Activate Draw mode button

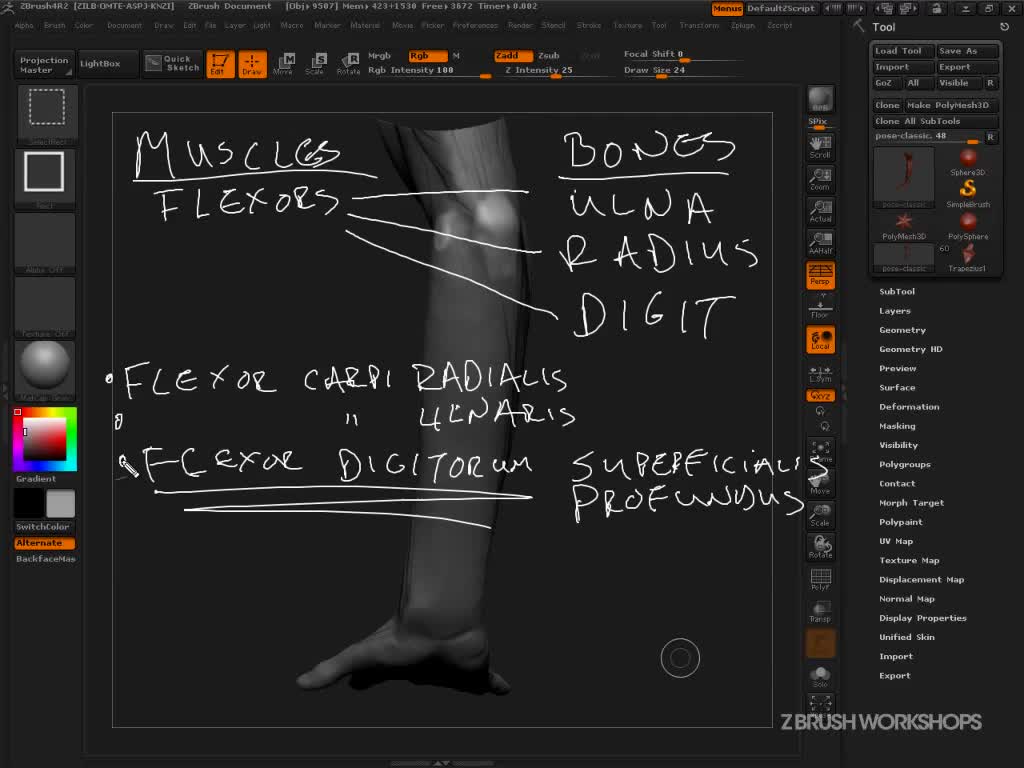pos(252,64)
